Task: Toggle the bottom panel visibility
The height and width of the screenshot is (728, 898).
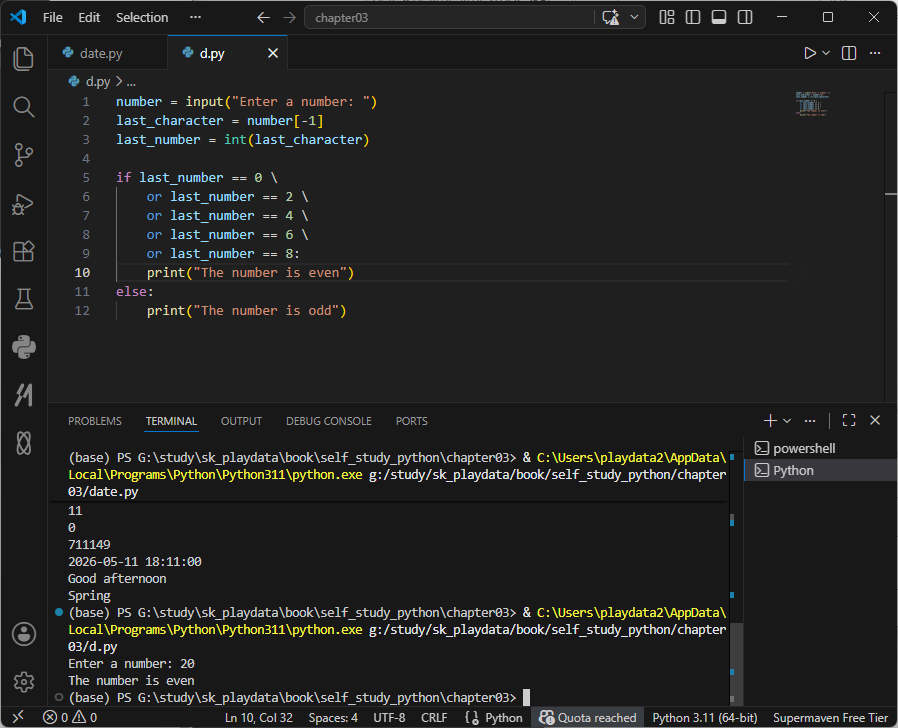Action: click(719, 18)
